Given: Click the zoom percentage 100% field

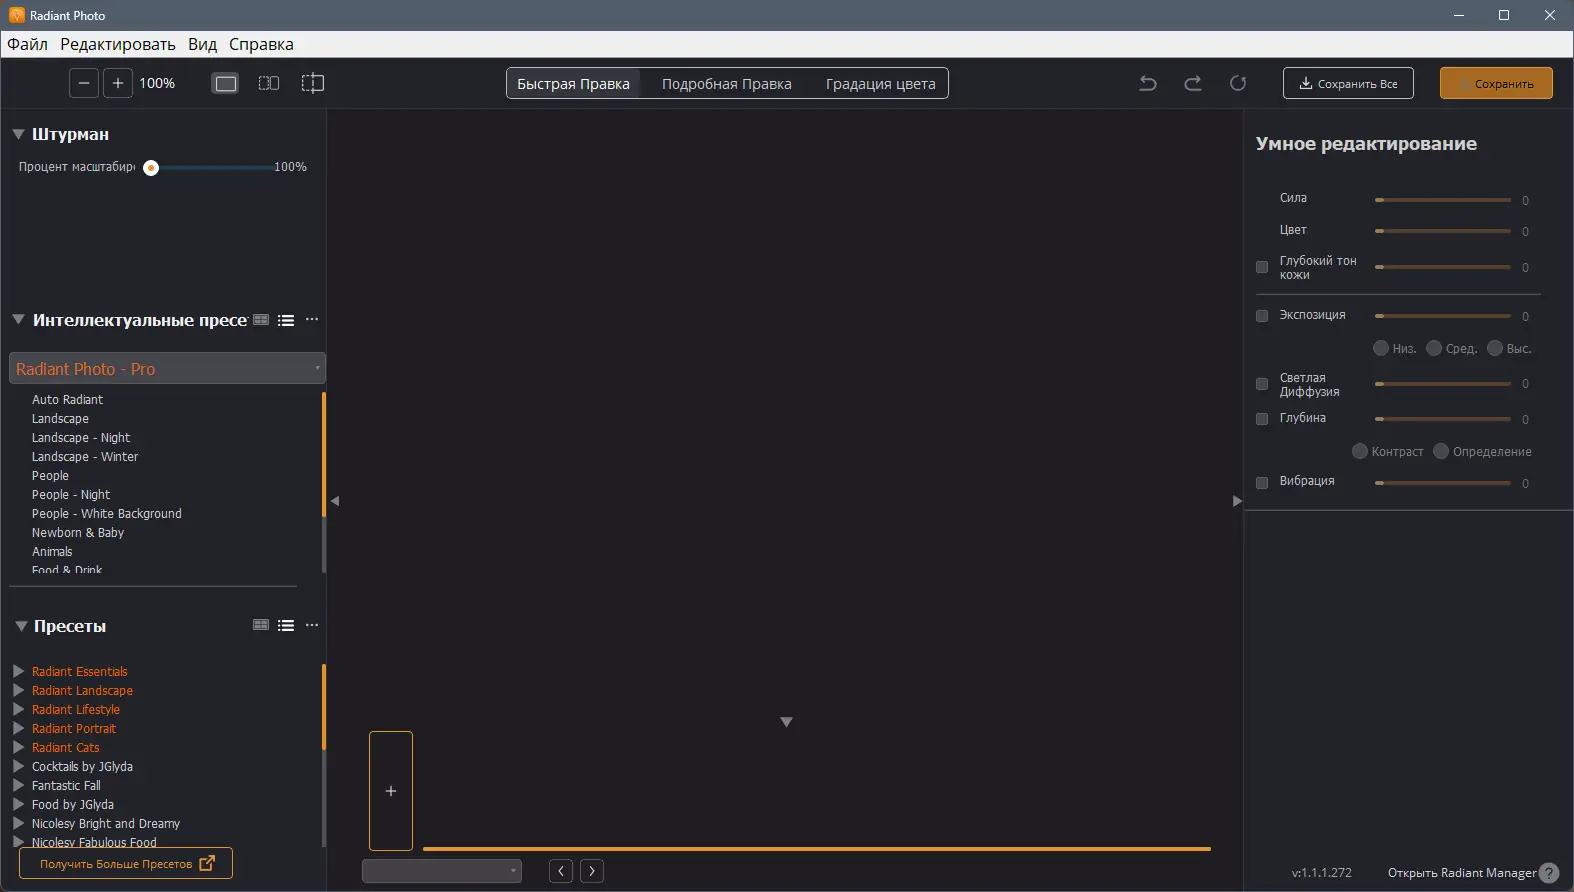Looking at the screenshot, I should [157, 83].
